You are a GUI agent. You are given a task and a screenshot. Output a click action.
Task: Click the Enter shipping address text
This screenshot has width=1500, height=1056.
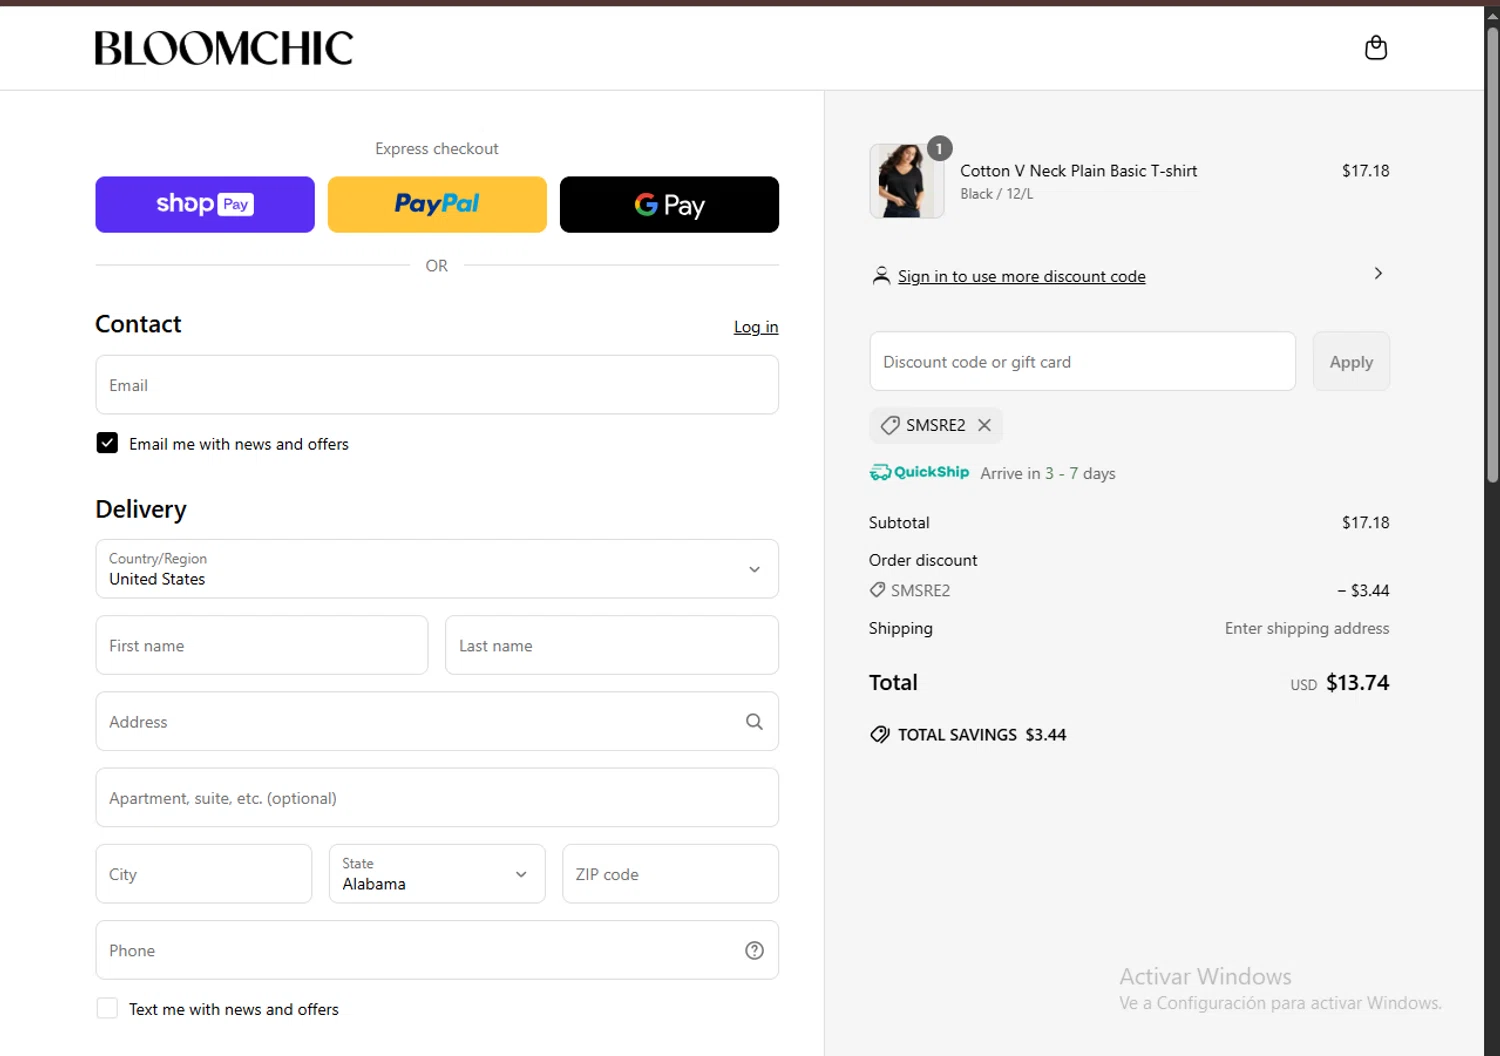[1307, 628]
